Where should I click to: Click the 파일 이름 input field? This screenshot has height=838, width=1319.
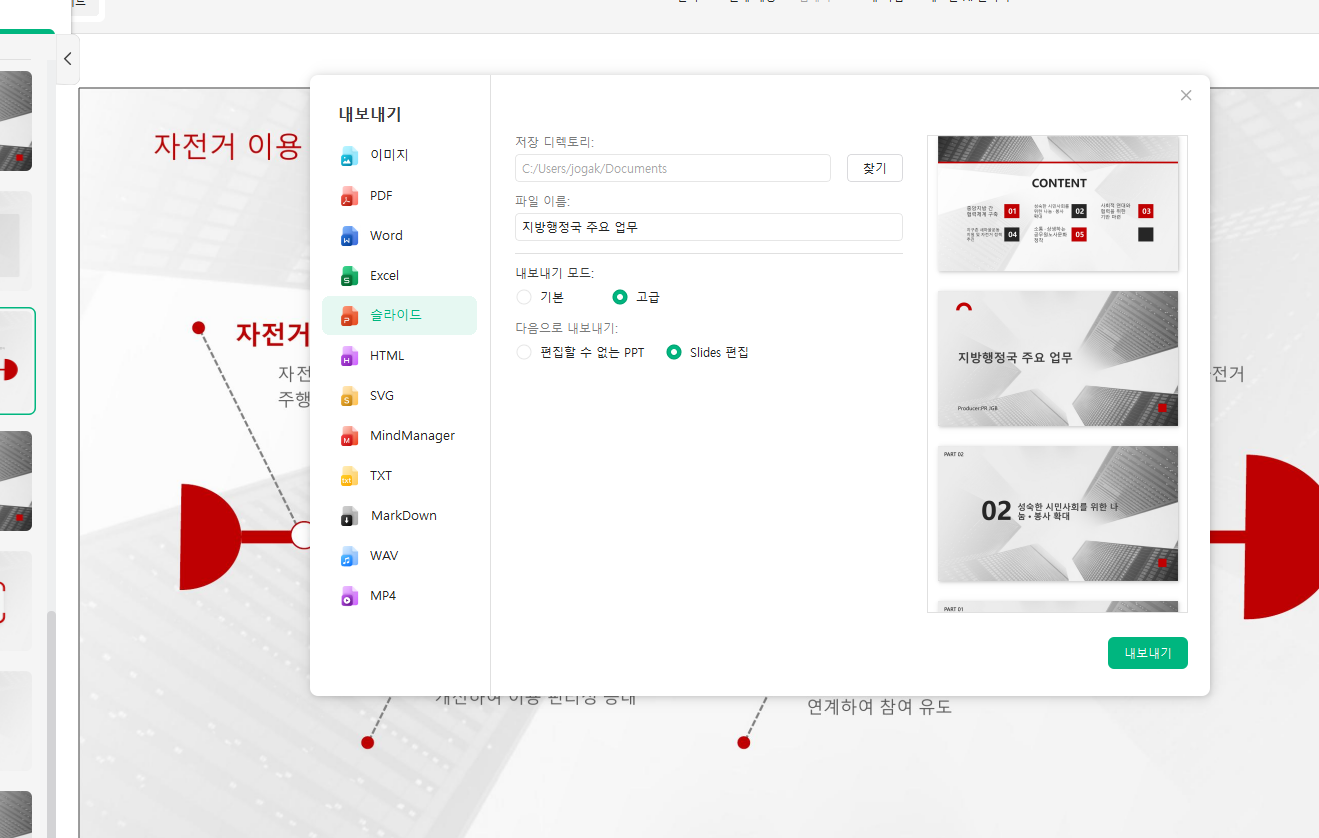pyautogui.click(x=709, y=227)
